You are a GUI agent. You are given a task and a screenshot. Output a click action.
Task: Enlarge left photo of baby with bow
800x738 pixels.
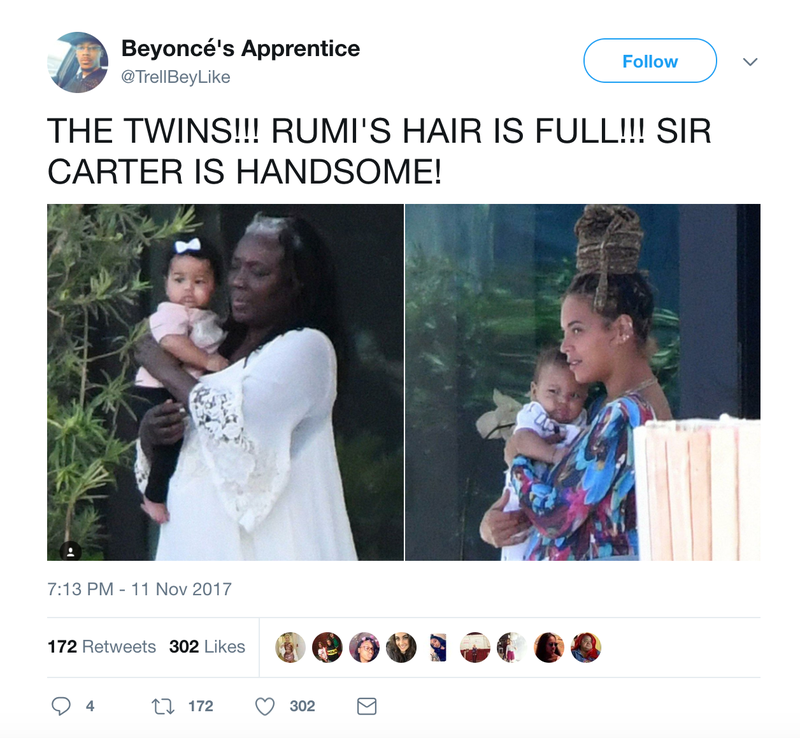pos(225,382)
